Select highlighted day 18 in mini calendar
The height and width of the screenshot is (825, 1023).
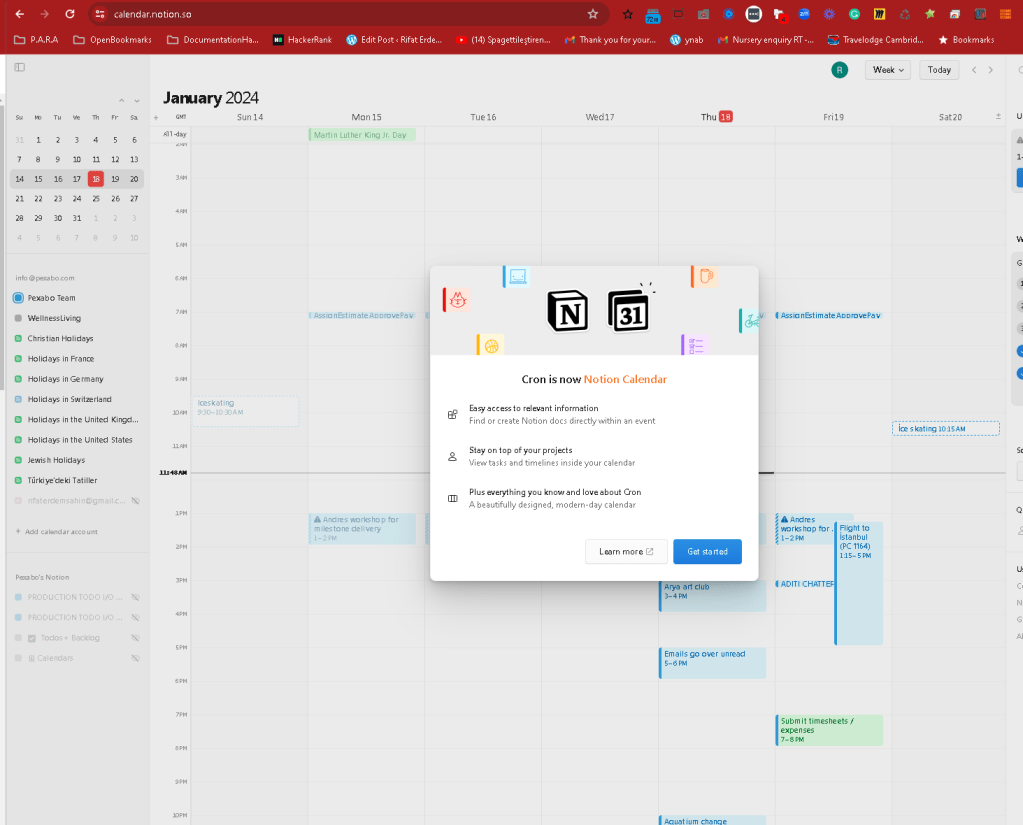[x=96, y=179]
